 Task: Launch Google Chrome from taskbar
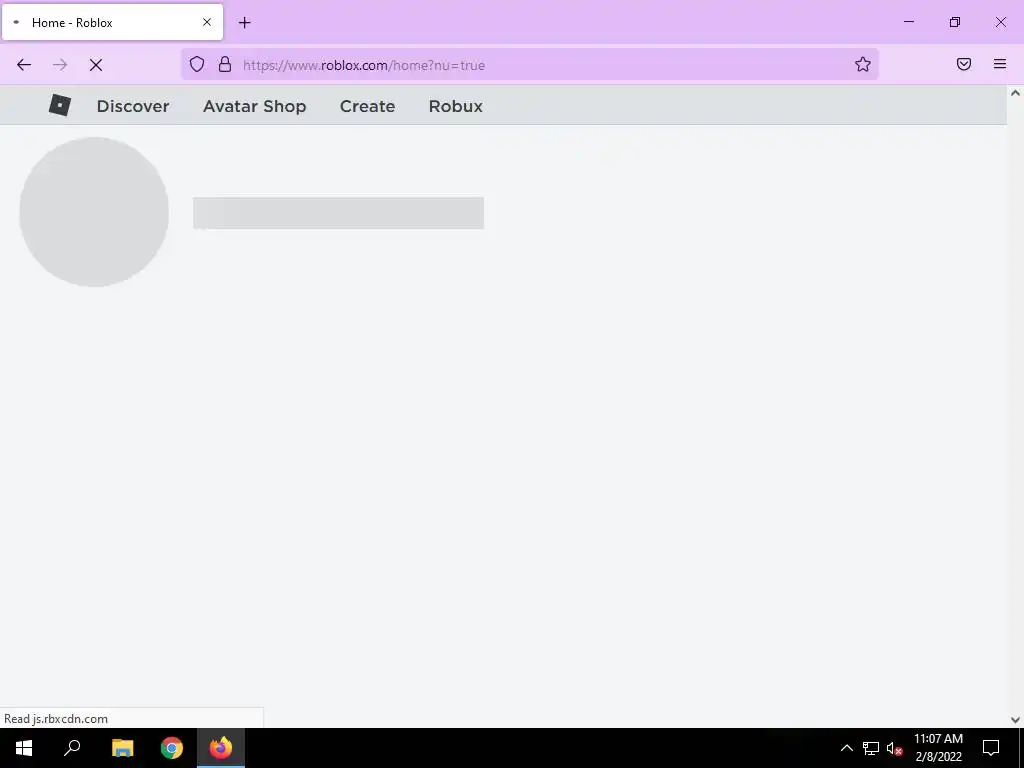(x=172, y=748)
